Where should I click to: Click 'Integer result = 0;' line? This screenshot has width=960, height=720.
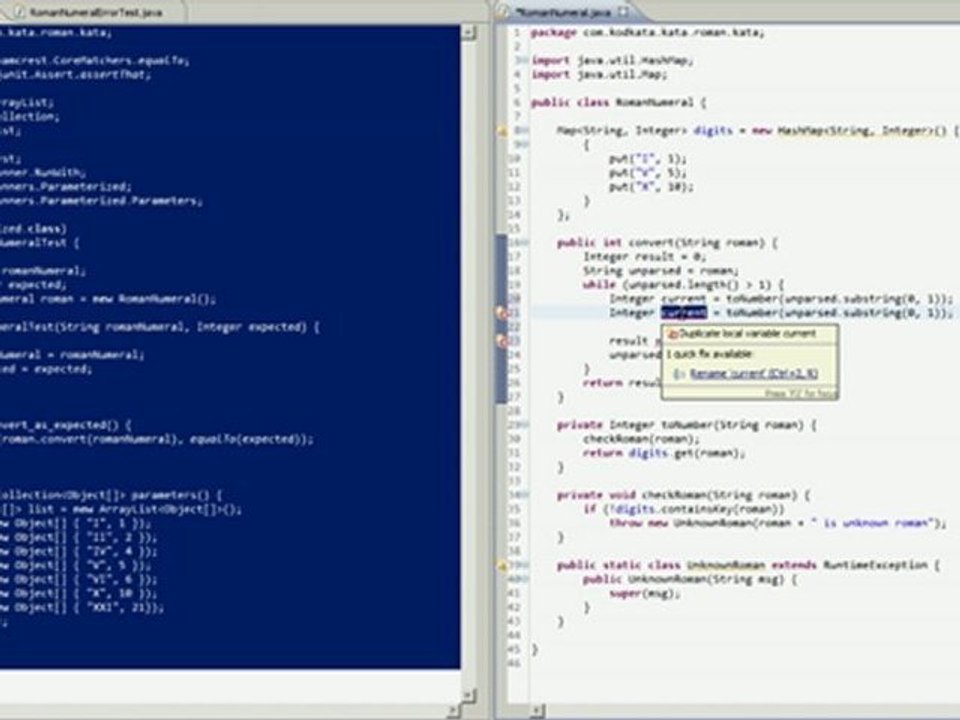[644, 257]
